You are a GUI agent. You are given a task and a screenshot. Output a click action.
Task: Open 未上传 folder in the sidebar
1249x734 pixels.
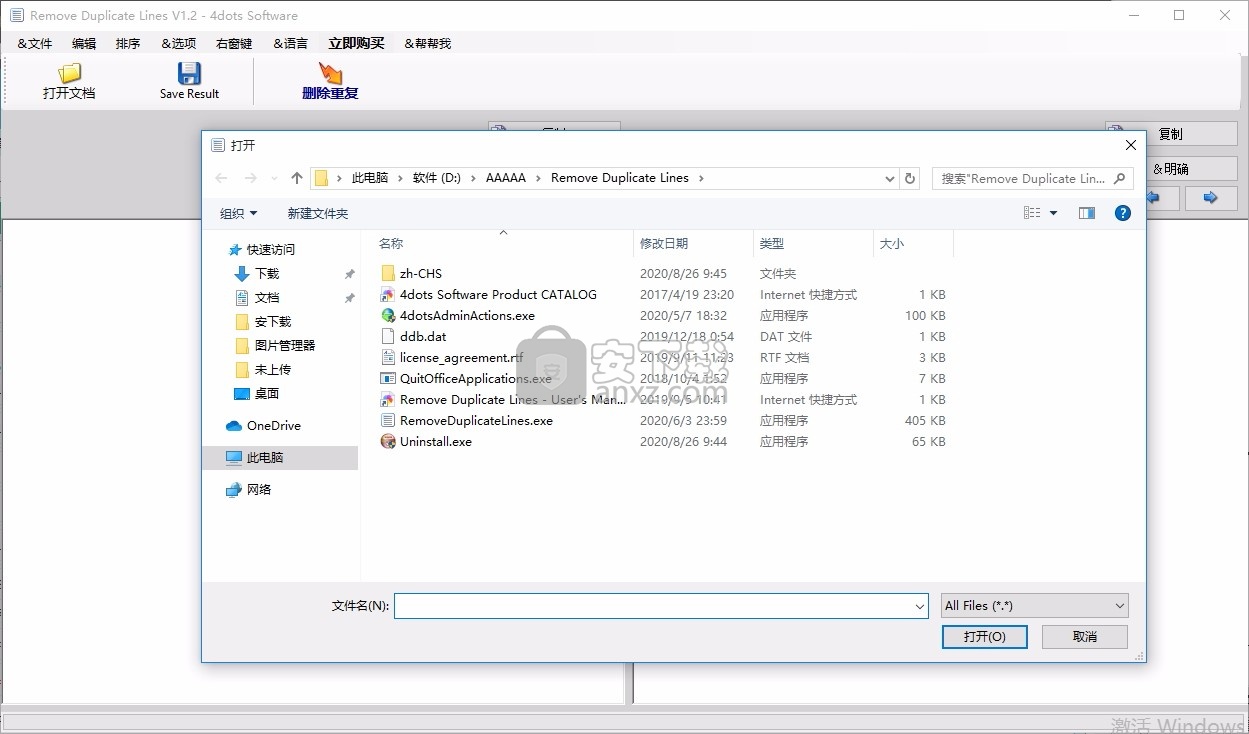click(x=273, y=369)
